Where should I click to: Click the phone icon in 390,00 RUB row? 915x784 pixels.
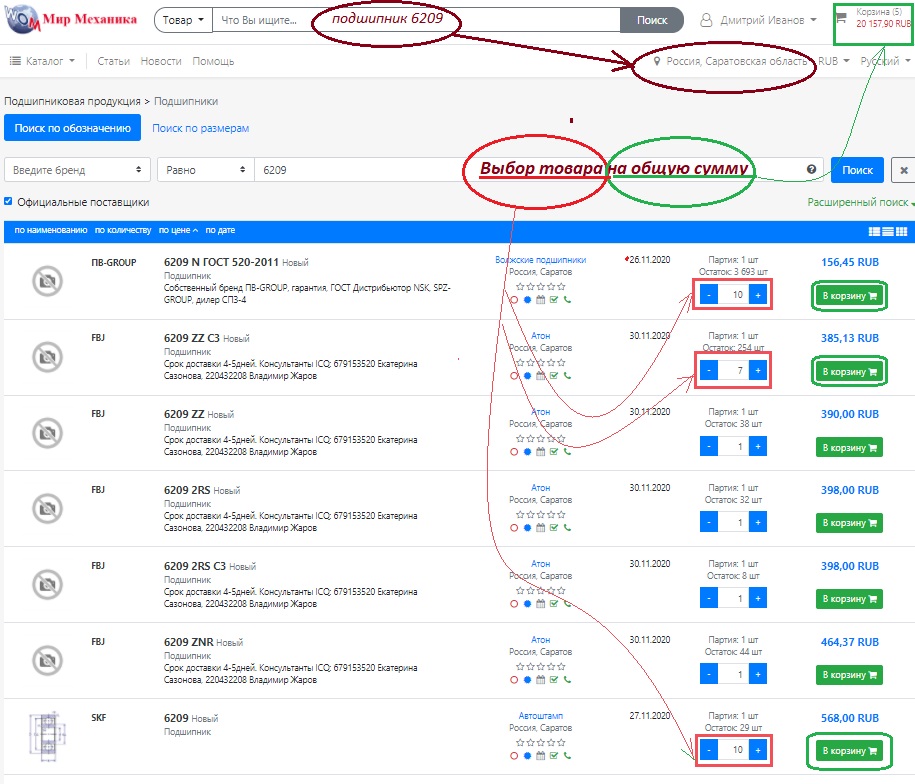tap(567, 452)
